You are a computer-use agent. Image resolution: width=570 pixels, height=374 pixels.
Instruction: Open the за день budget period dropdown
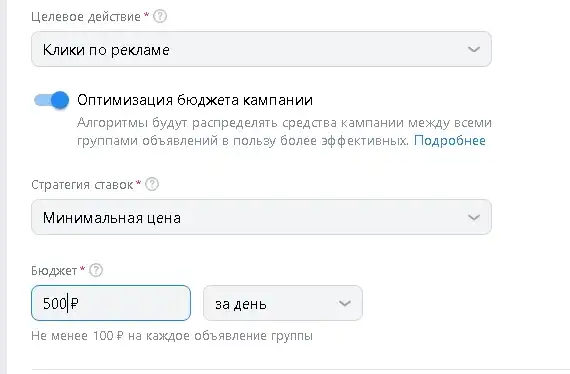[x=283, y=303]
